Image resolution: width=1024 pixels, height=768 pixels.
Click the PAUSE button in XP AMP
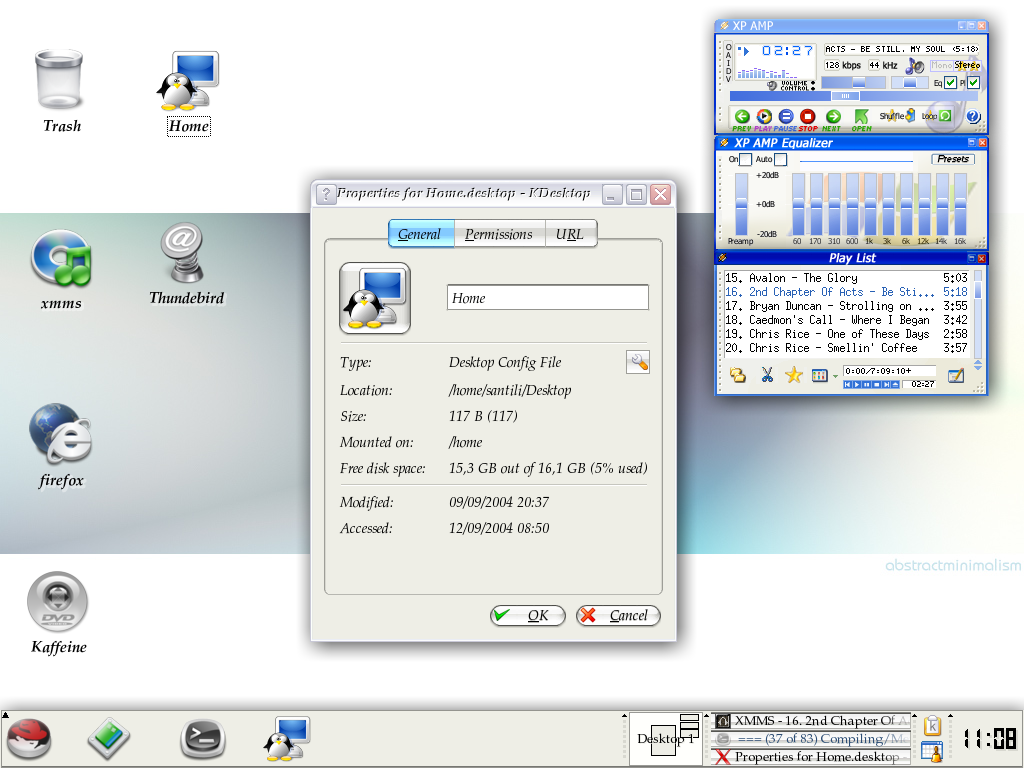click(x=786, y=117)
